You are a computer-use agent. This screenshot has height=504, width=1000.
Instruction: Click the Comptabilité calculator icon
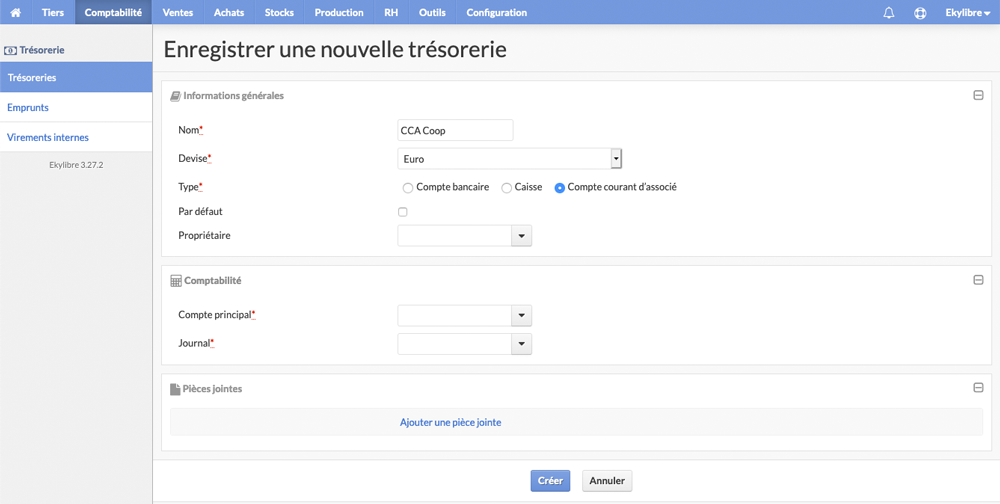tap(176, 281)
